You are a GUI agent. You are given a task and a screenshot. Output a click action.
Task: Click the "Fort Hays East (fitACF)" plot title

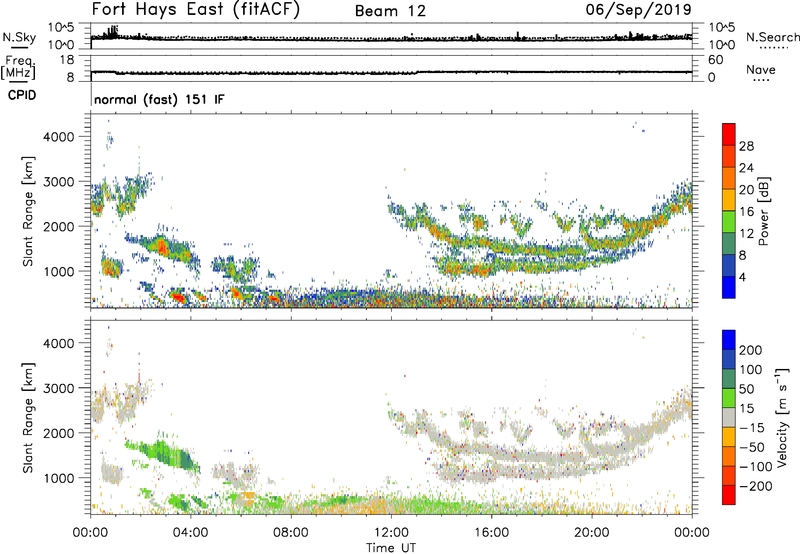click(196, 10)
